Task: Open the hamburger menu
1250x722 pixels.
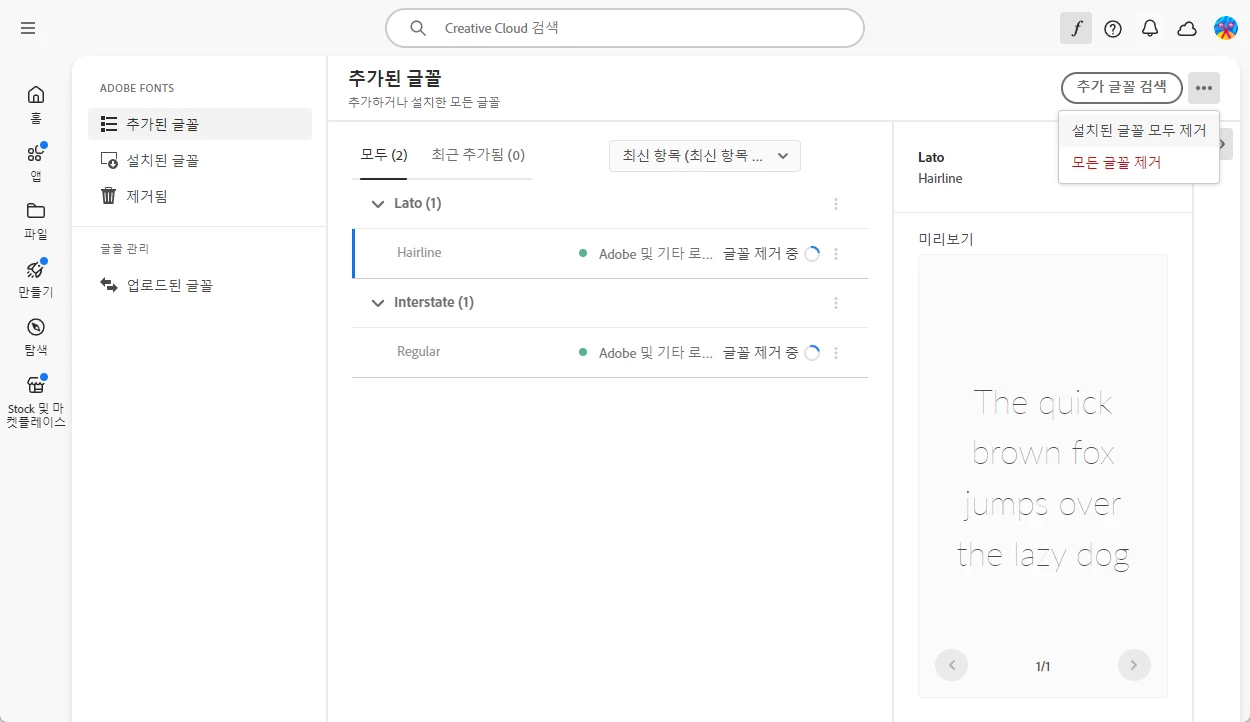Action: [x=28, y=28]
